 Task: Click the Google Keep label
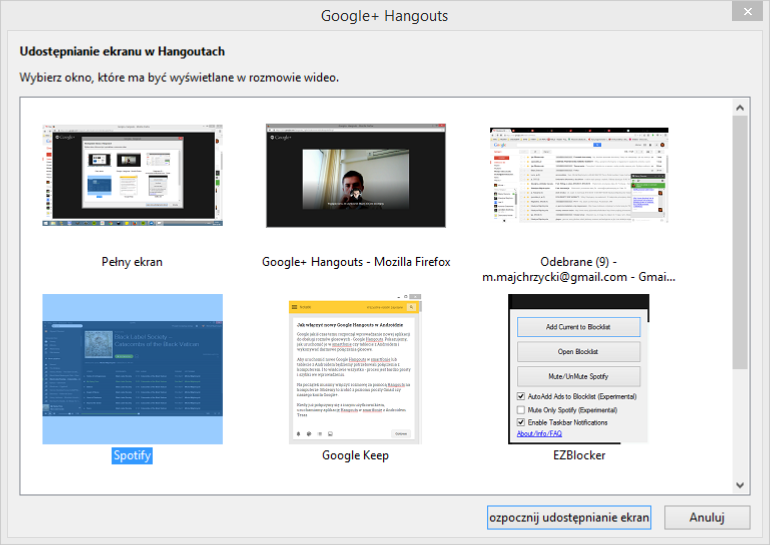(x=356, y=456)
